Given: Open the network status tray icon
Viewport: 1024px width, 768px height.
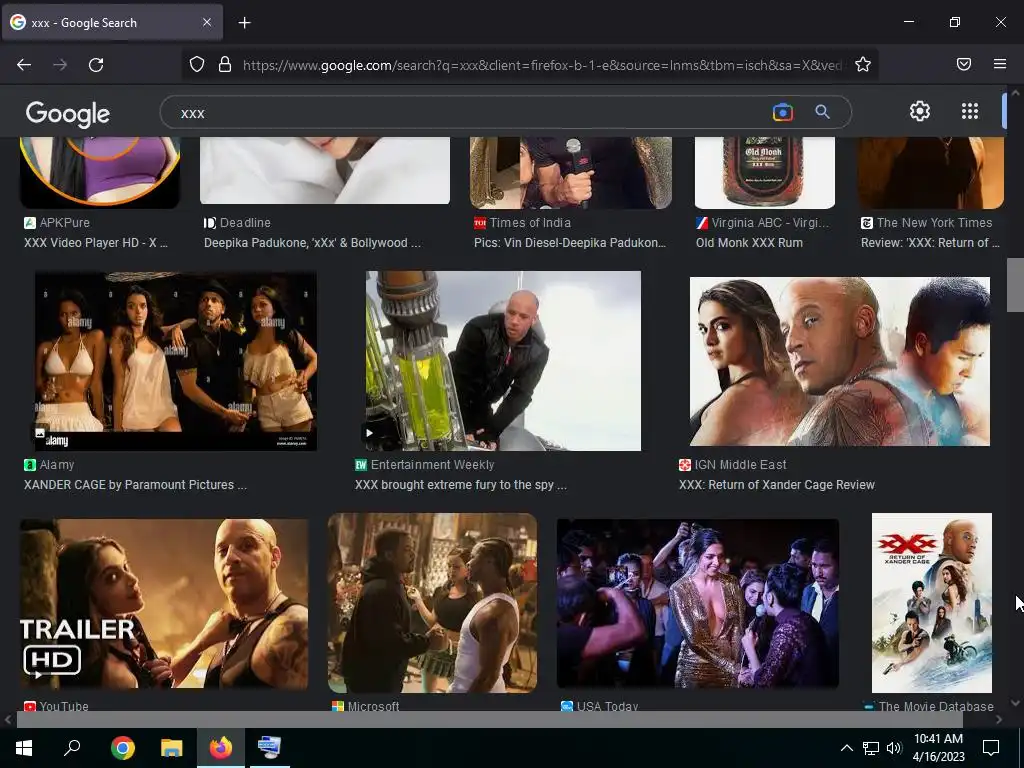Looking at the screenshot, I should tap(871, 748).
